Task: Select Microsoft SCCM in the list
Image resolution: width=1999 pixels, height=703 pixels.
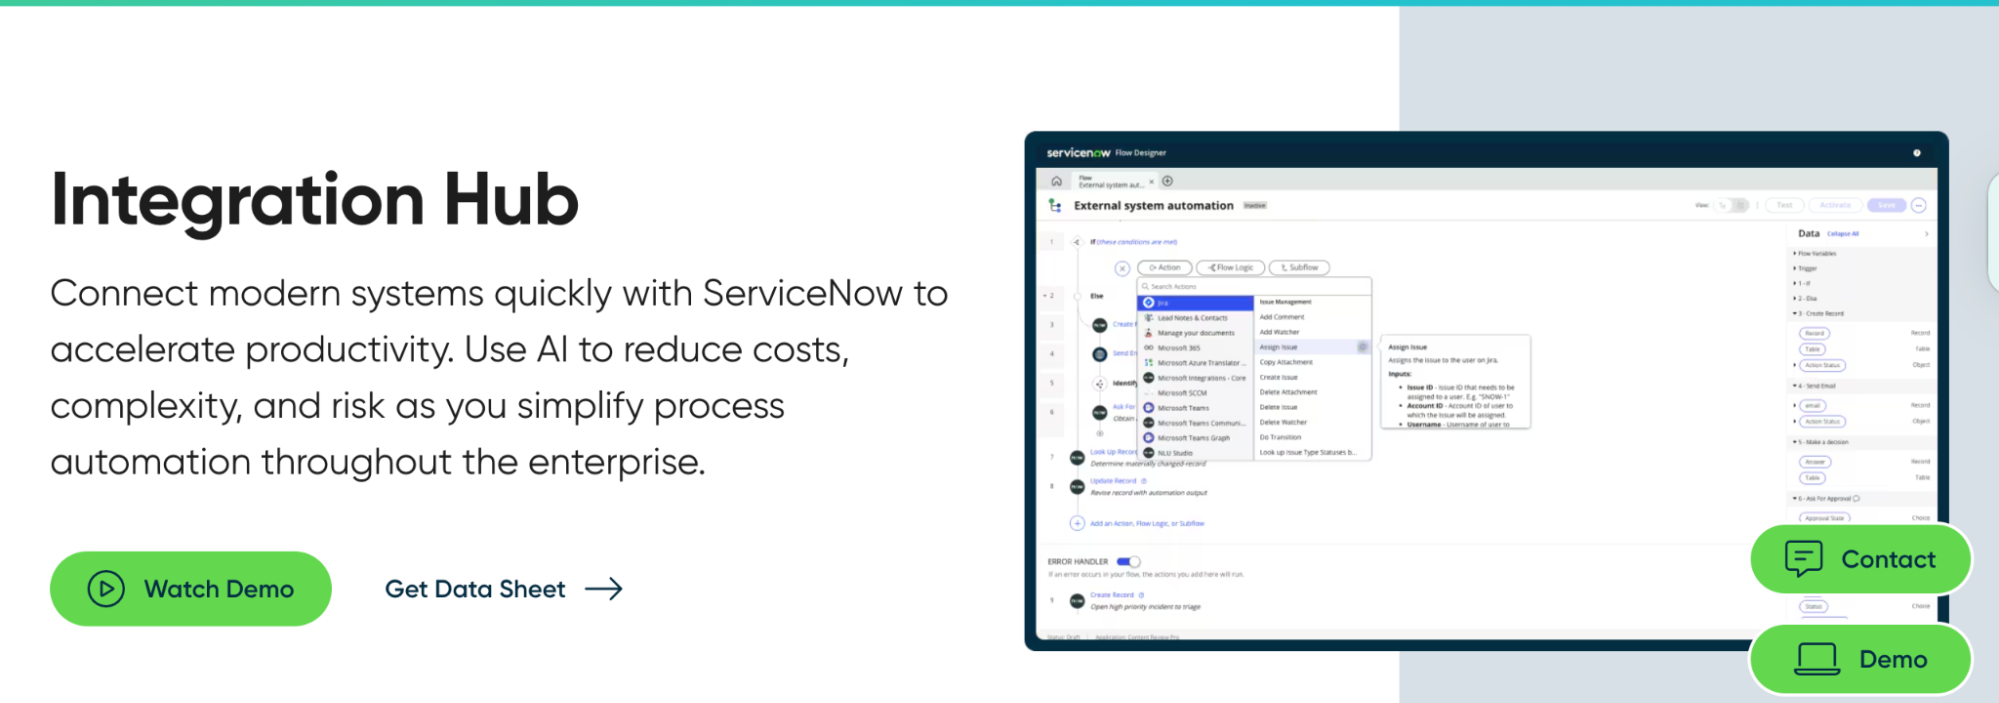Action: tap(1196, 393)
